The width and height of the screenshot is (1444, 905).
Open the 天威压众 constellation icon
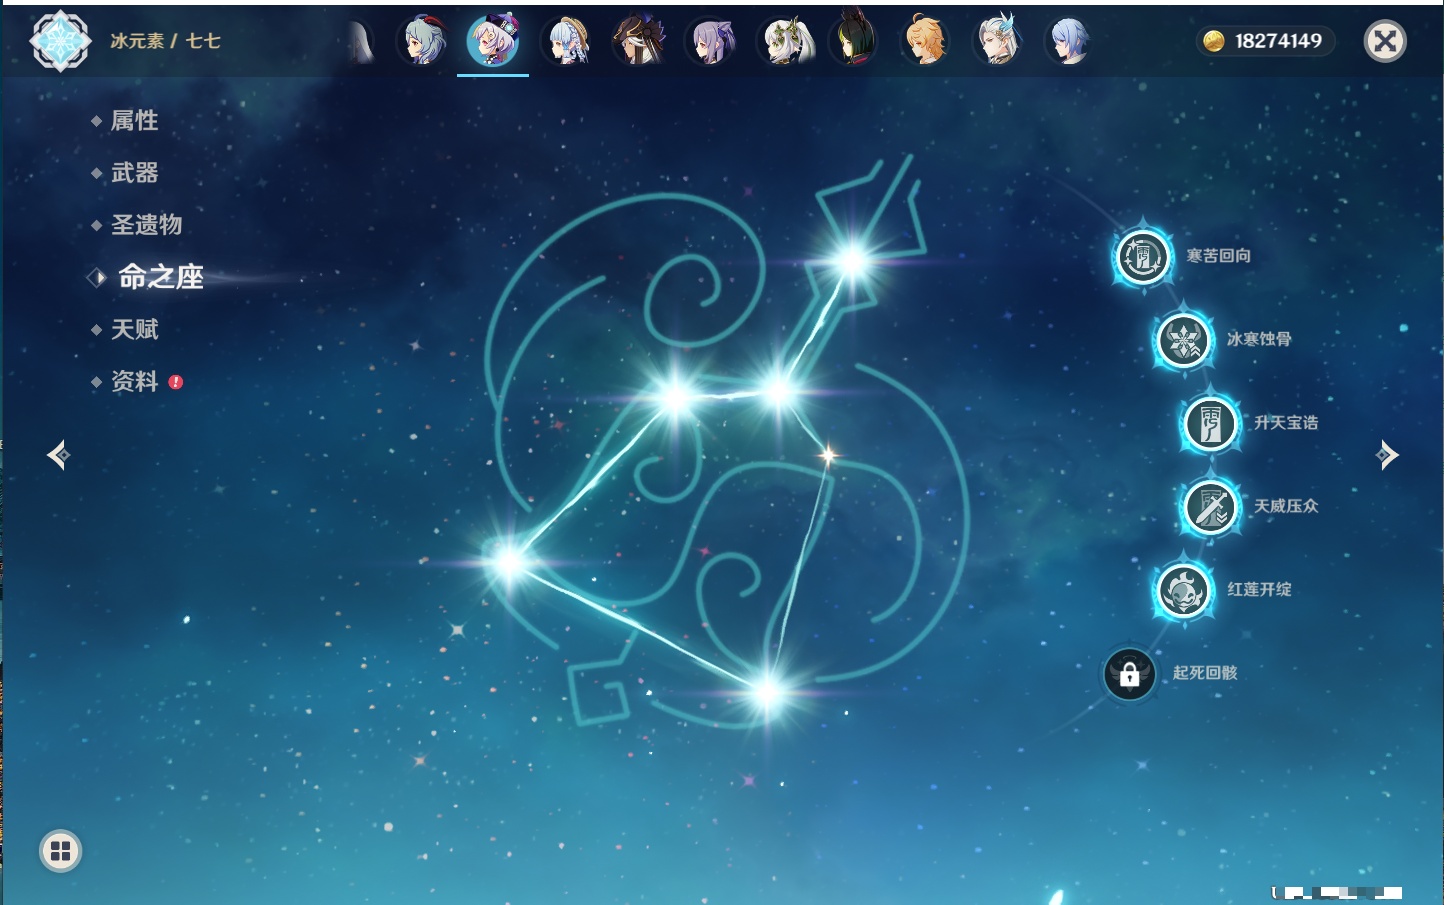pyautogui.click(x=1210, y=506)
